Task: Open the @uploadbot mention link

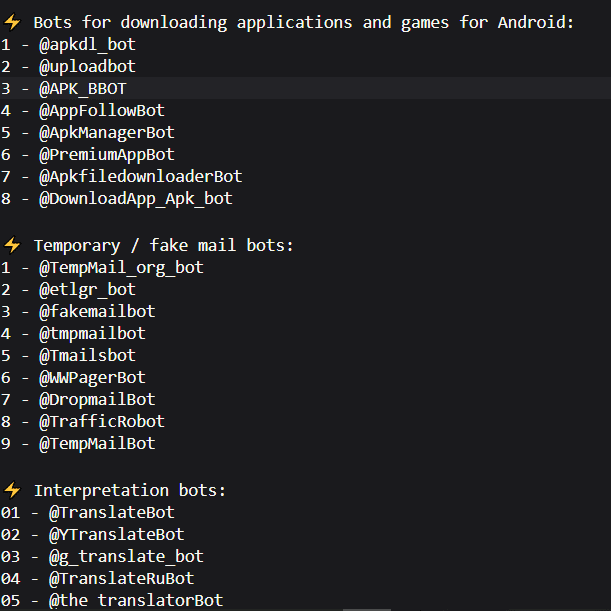Action: 87,66
